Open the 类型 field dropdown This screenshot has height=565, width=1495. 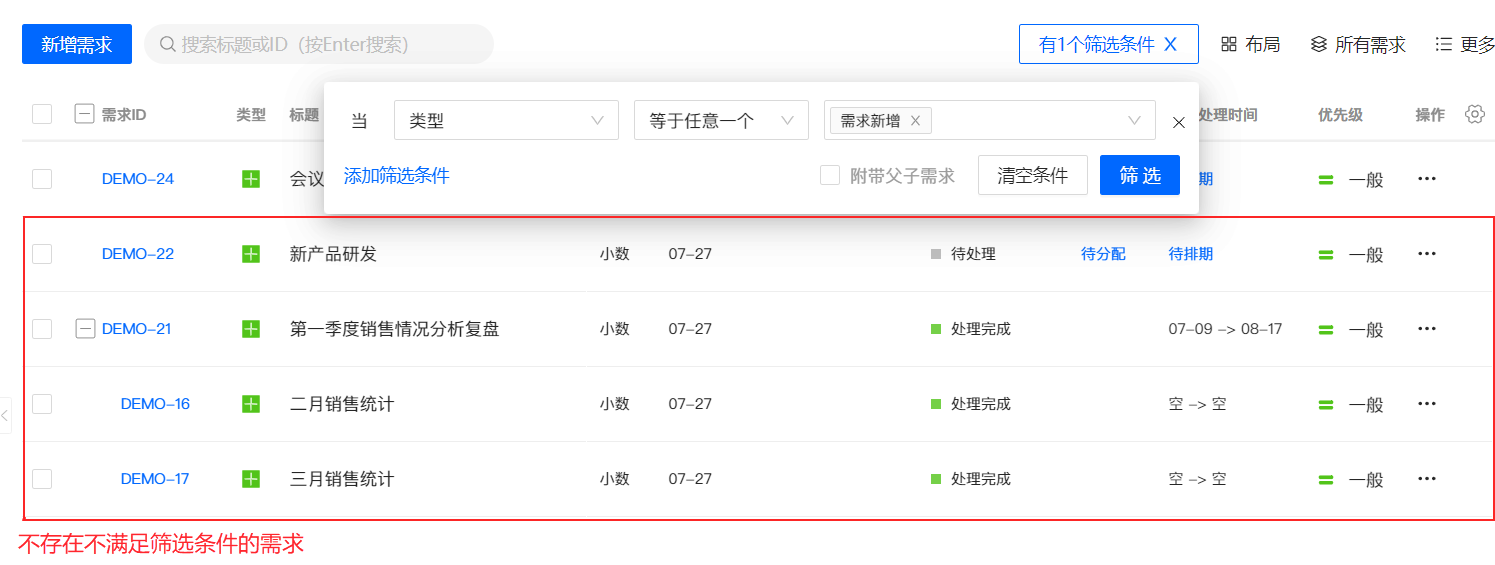click(506, 121)
